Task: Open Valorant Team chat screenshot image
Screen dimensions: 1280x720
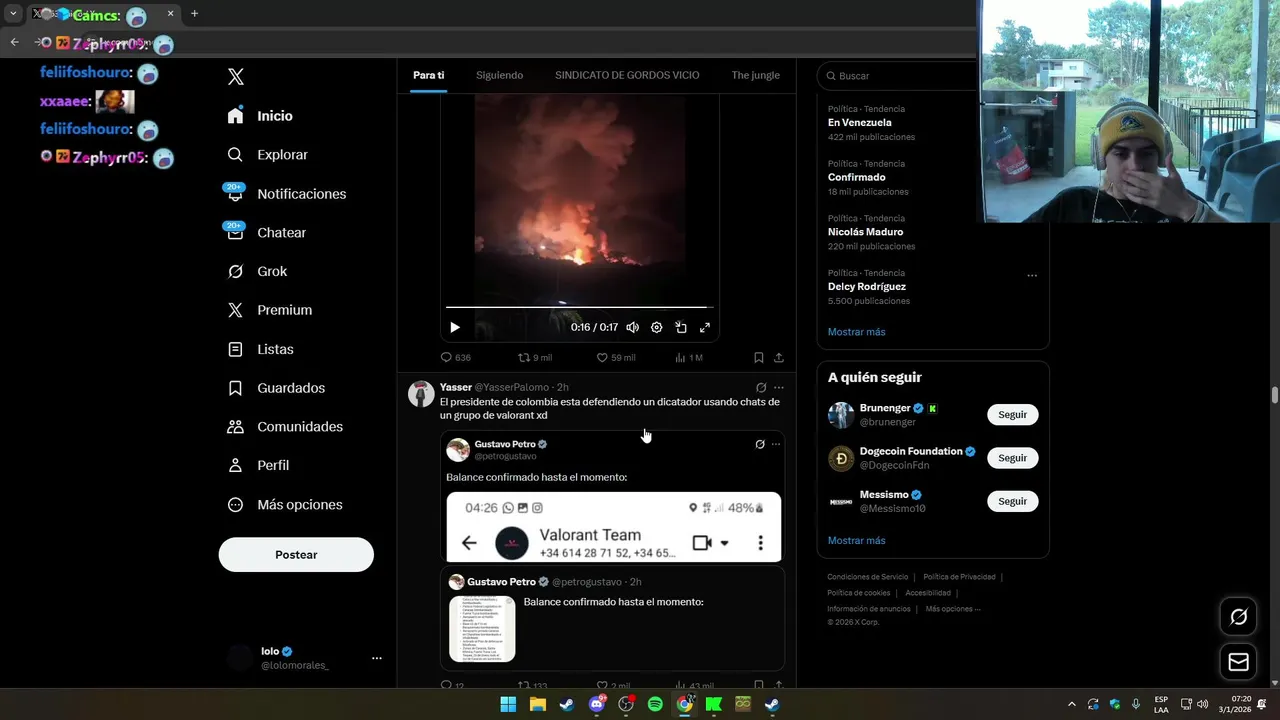Action: [613, 526]
